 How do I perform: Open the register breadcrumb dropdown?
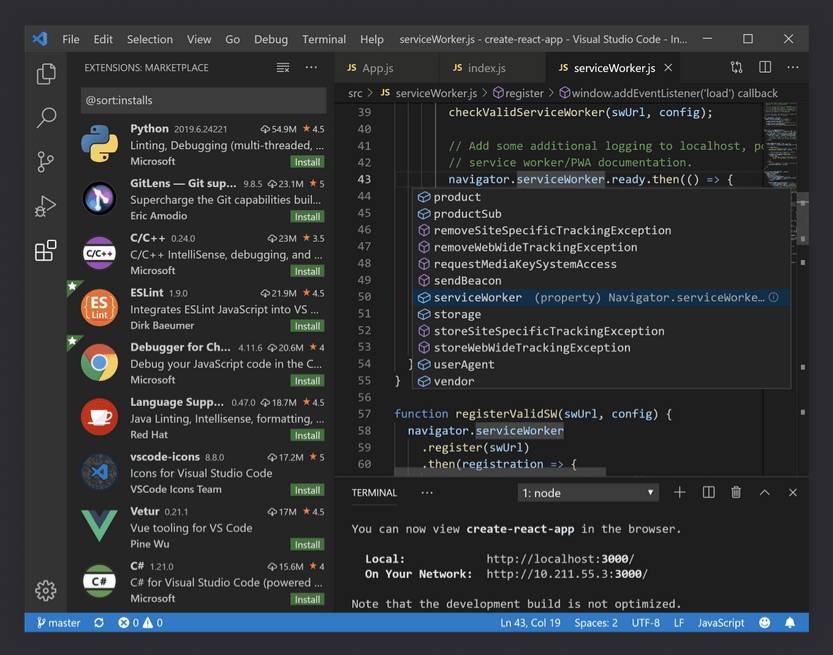(x=520, y=92)
